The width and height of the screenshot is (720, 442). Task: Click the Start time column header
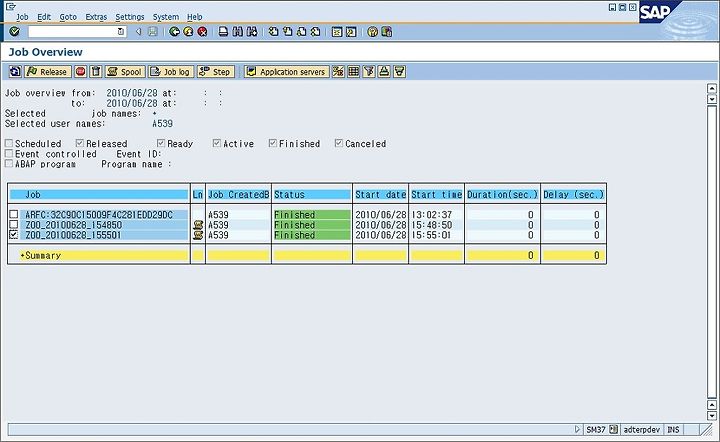[x=436, y=195]
